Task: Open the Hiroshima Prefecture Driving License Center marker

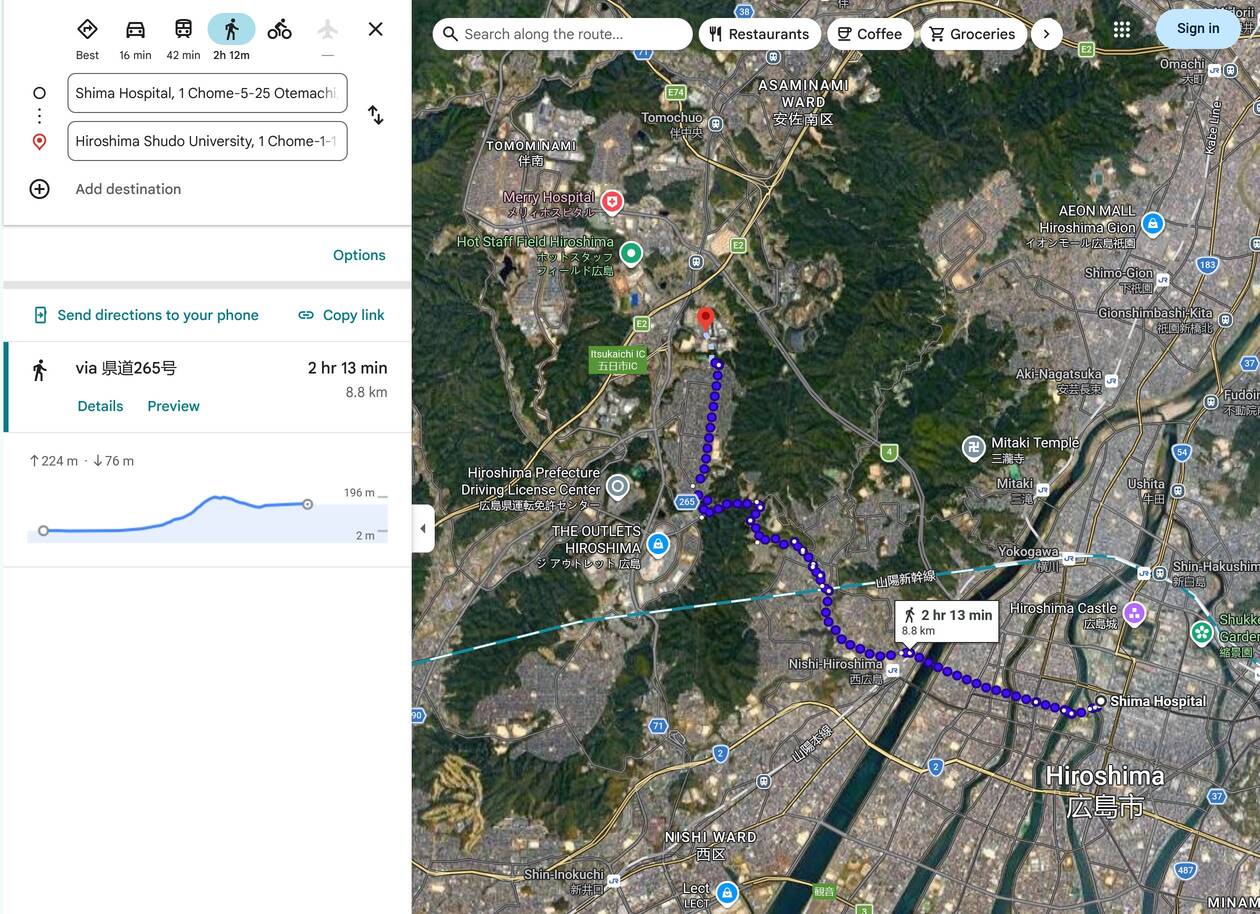Action: pos(618,487)
